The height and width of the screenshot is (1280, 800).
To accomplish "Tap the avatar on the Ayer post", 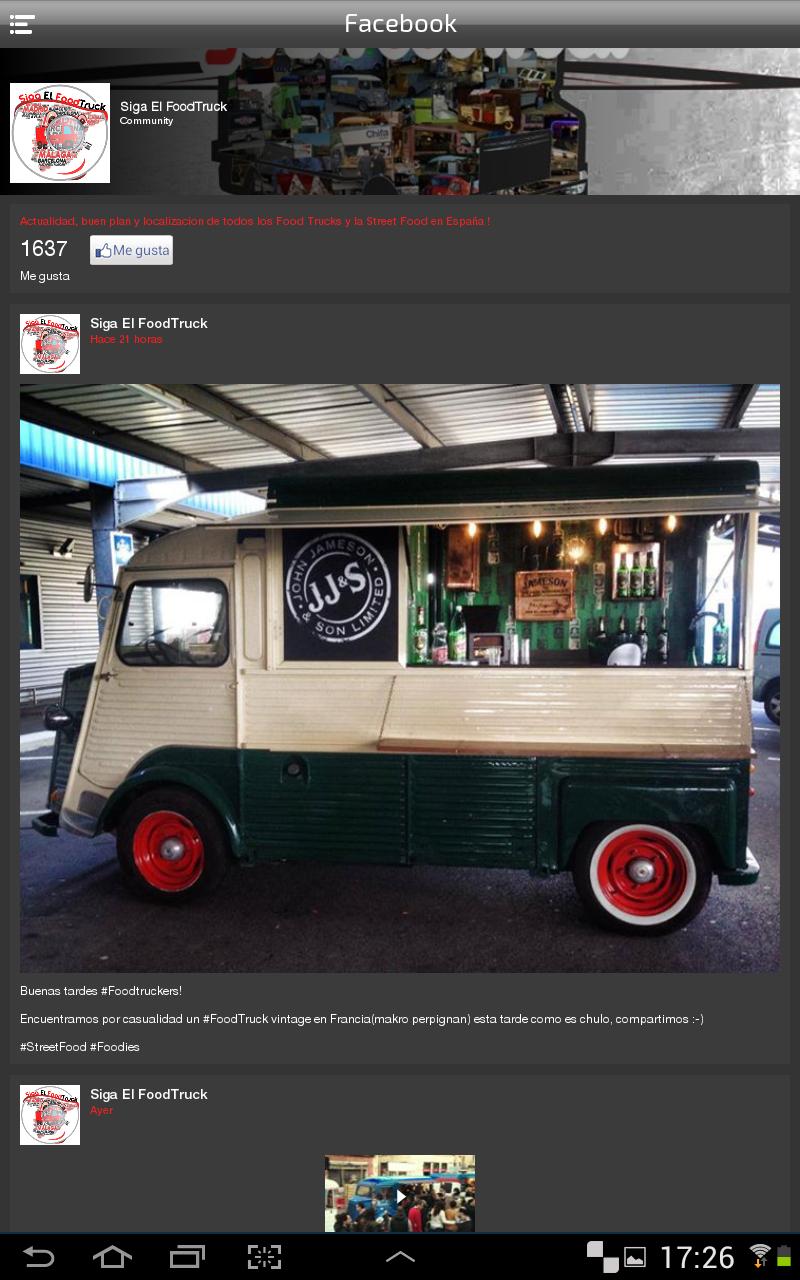I will point(50,1115).
